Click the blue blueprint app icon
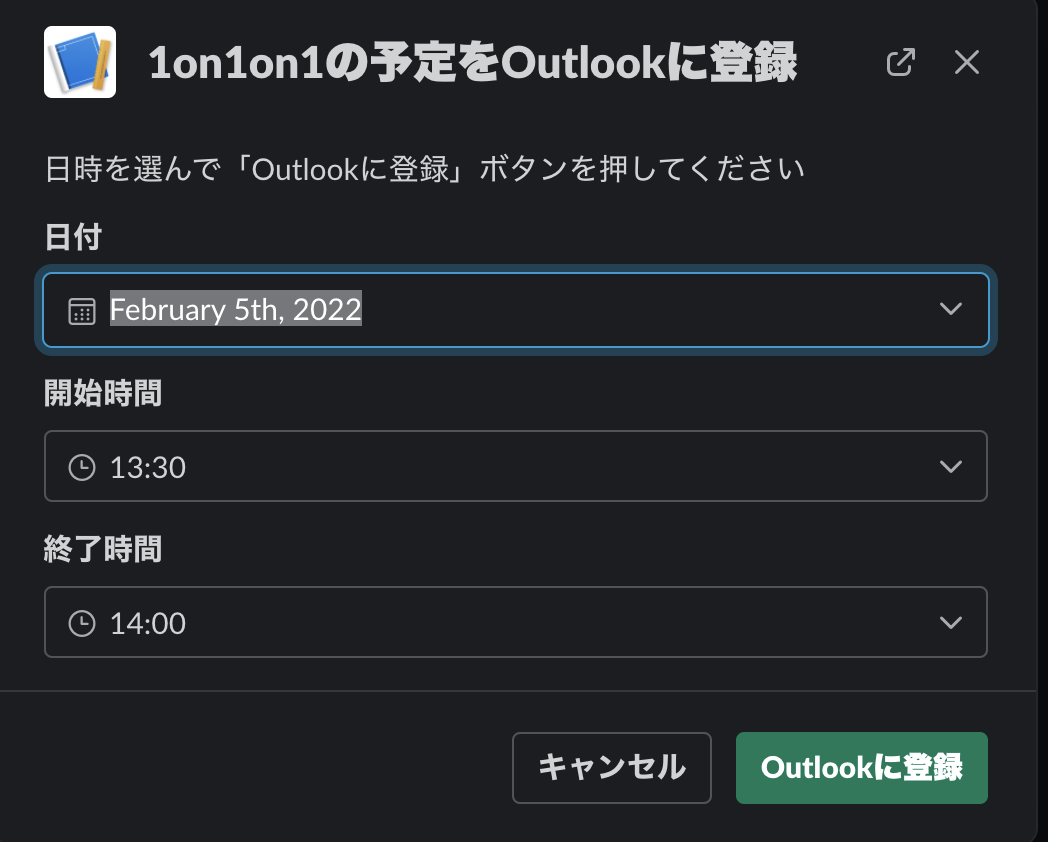This screenshot has width=1048, height=842. 80,62
